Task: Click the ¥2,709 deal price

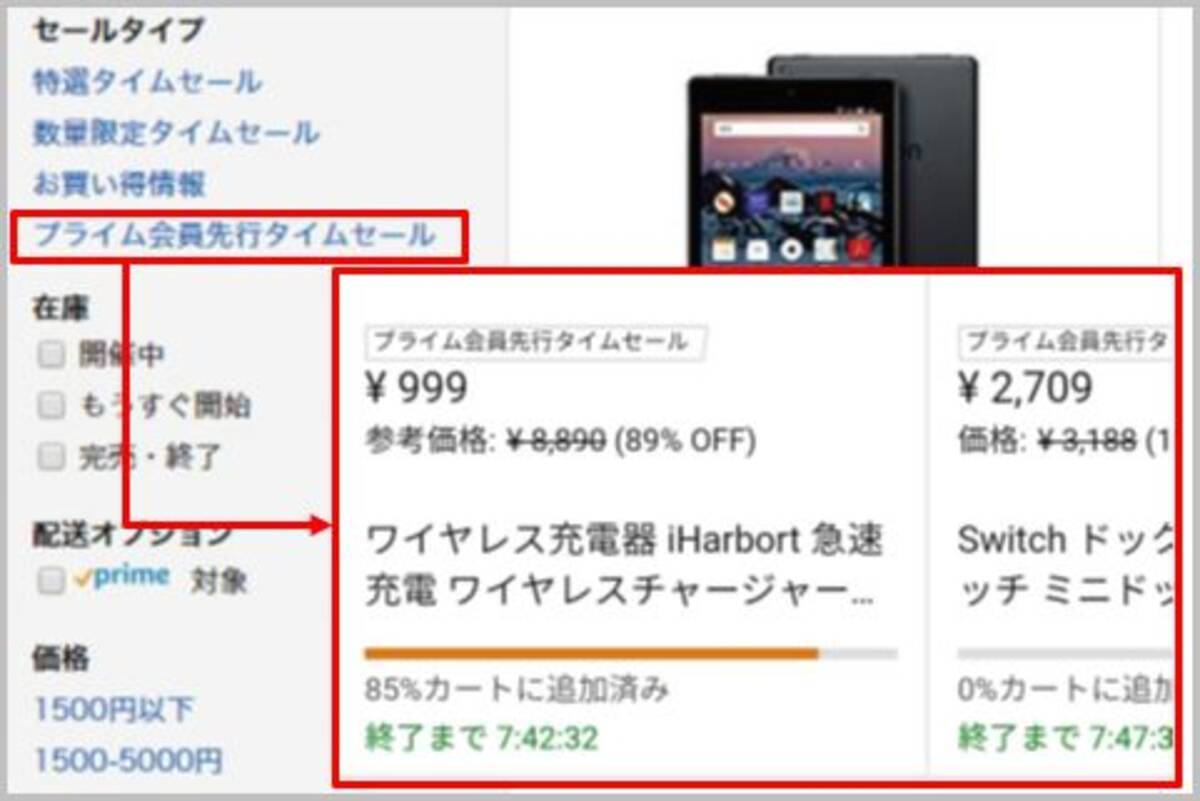Action: (1025, 388)
